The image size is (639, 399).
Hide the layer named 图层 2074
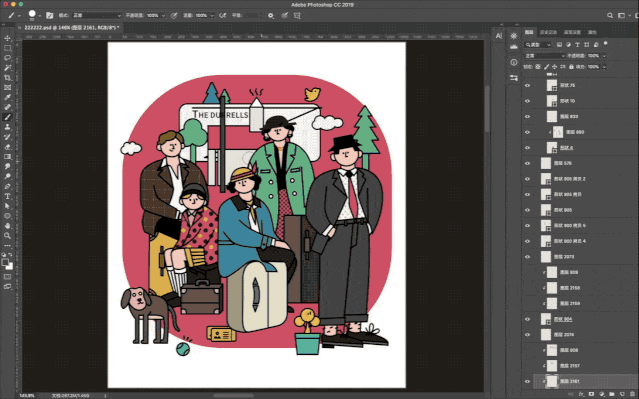(527, 335)
